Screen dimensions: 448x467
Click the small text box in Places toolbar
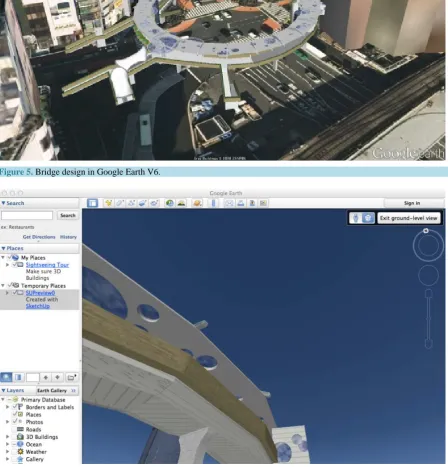33,377
